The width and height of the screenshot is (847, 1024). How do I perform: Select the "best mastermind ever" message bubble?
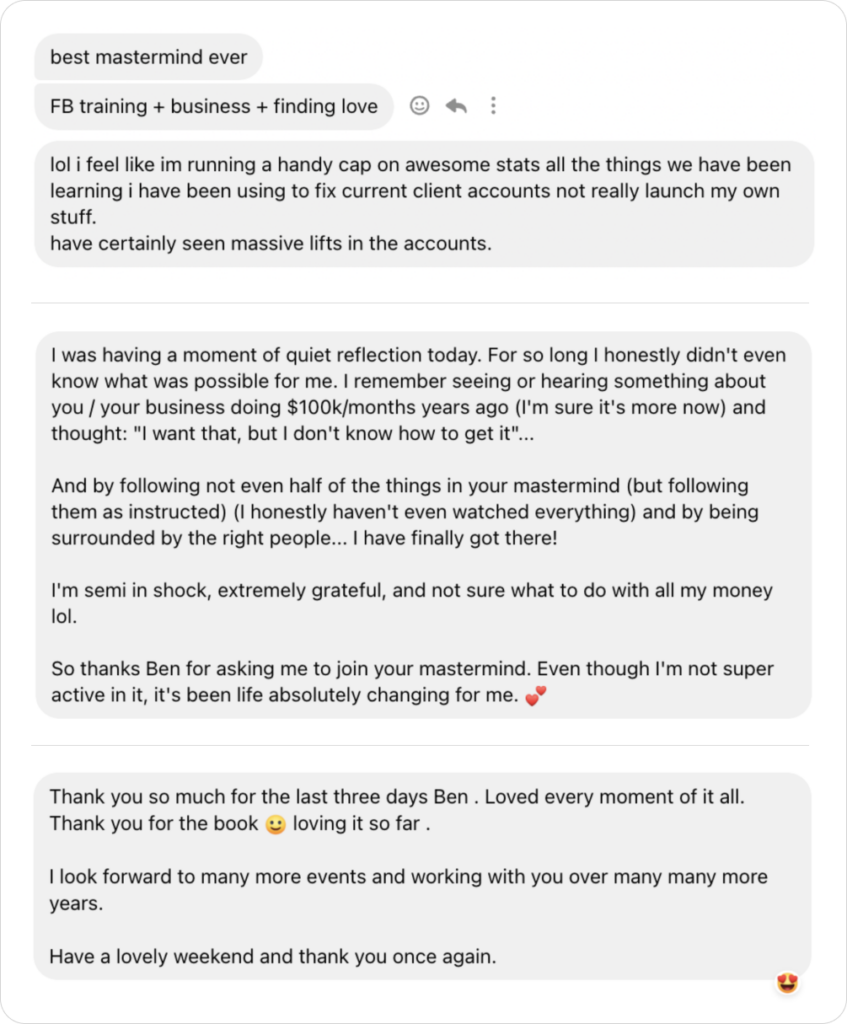(148, 57)
